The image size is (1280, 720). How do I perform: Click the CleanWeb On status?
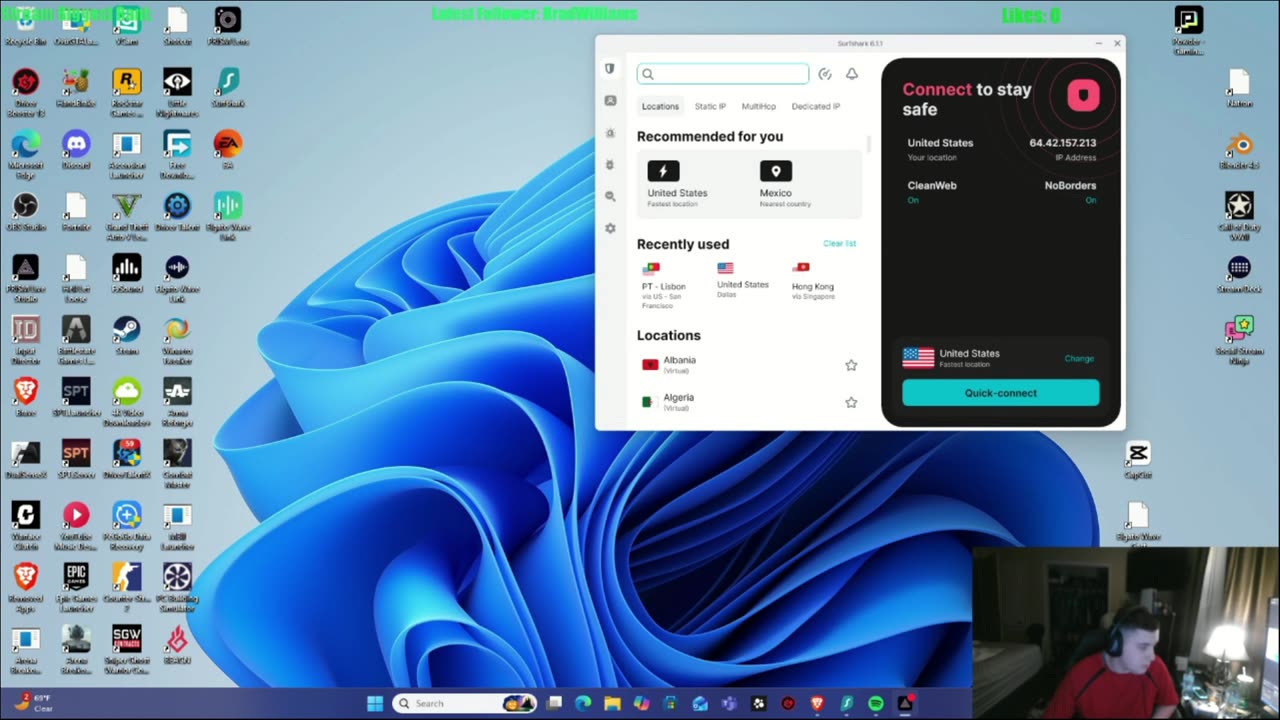[913, 200]
